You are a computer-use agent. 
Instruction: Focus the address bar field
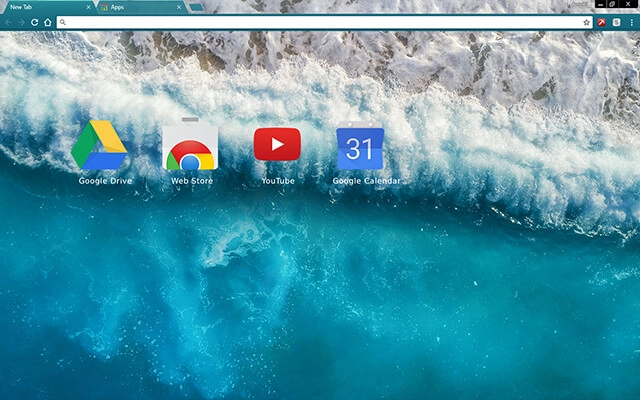pos(324,22)
